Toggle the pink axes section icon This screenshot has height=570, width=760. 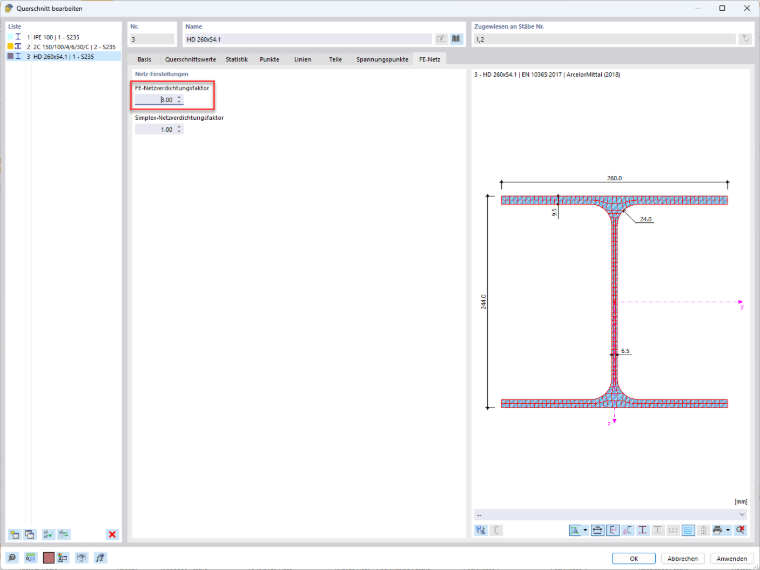tap(628, 530)
